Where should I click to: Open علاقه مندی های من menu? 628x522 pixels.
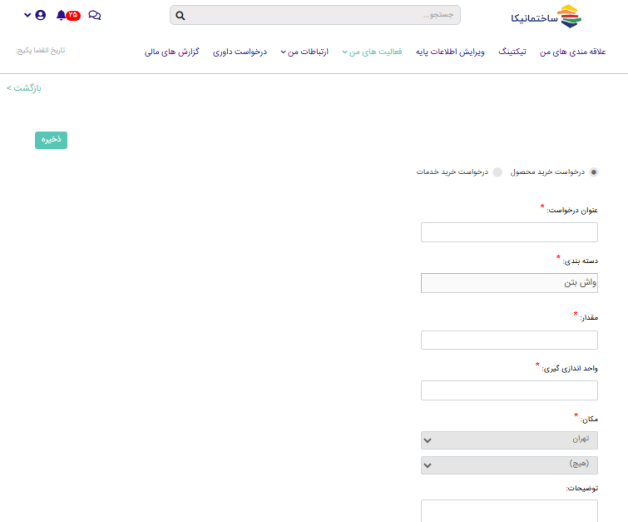coord(572,52)
